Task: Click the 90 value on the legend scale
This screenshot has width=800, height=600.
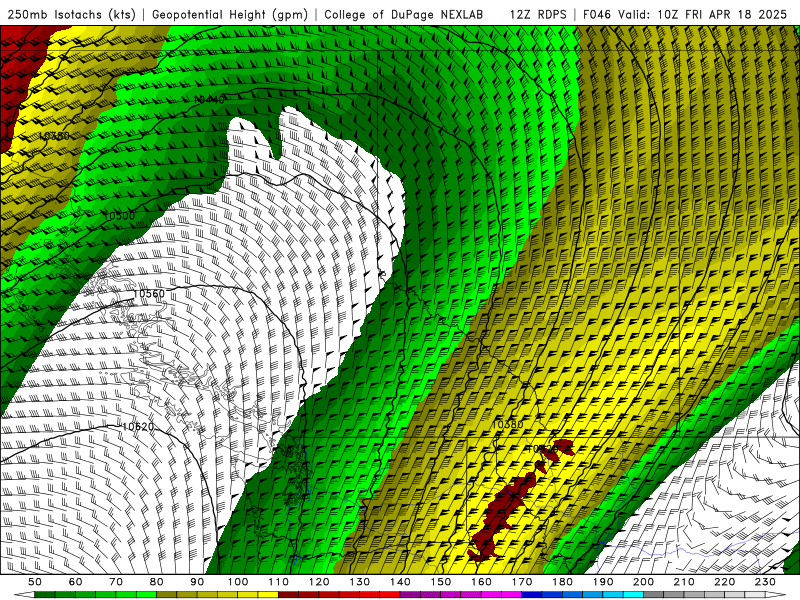Action: [x=197, y=582]
